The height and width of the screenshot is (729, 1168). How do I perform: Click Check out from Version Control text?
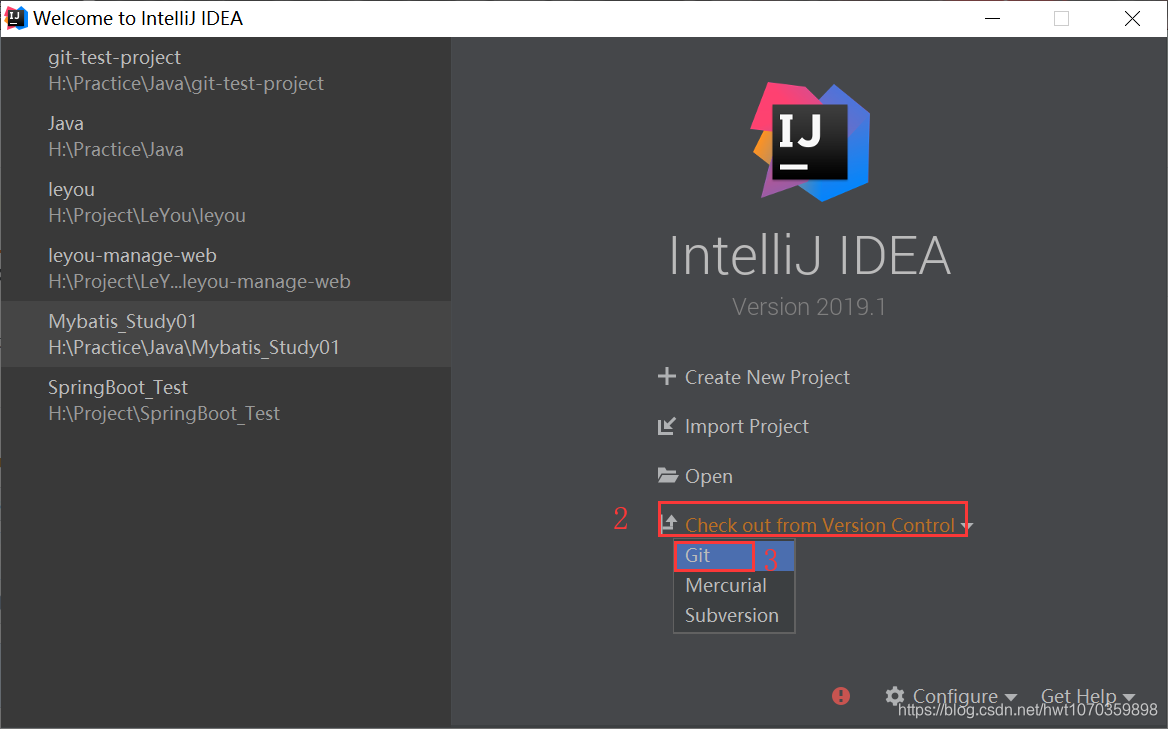pyautogui.click(x=819, y=525)
